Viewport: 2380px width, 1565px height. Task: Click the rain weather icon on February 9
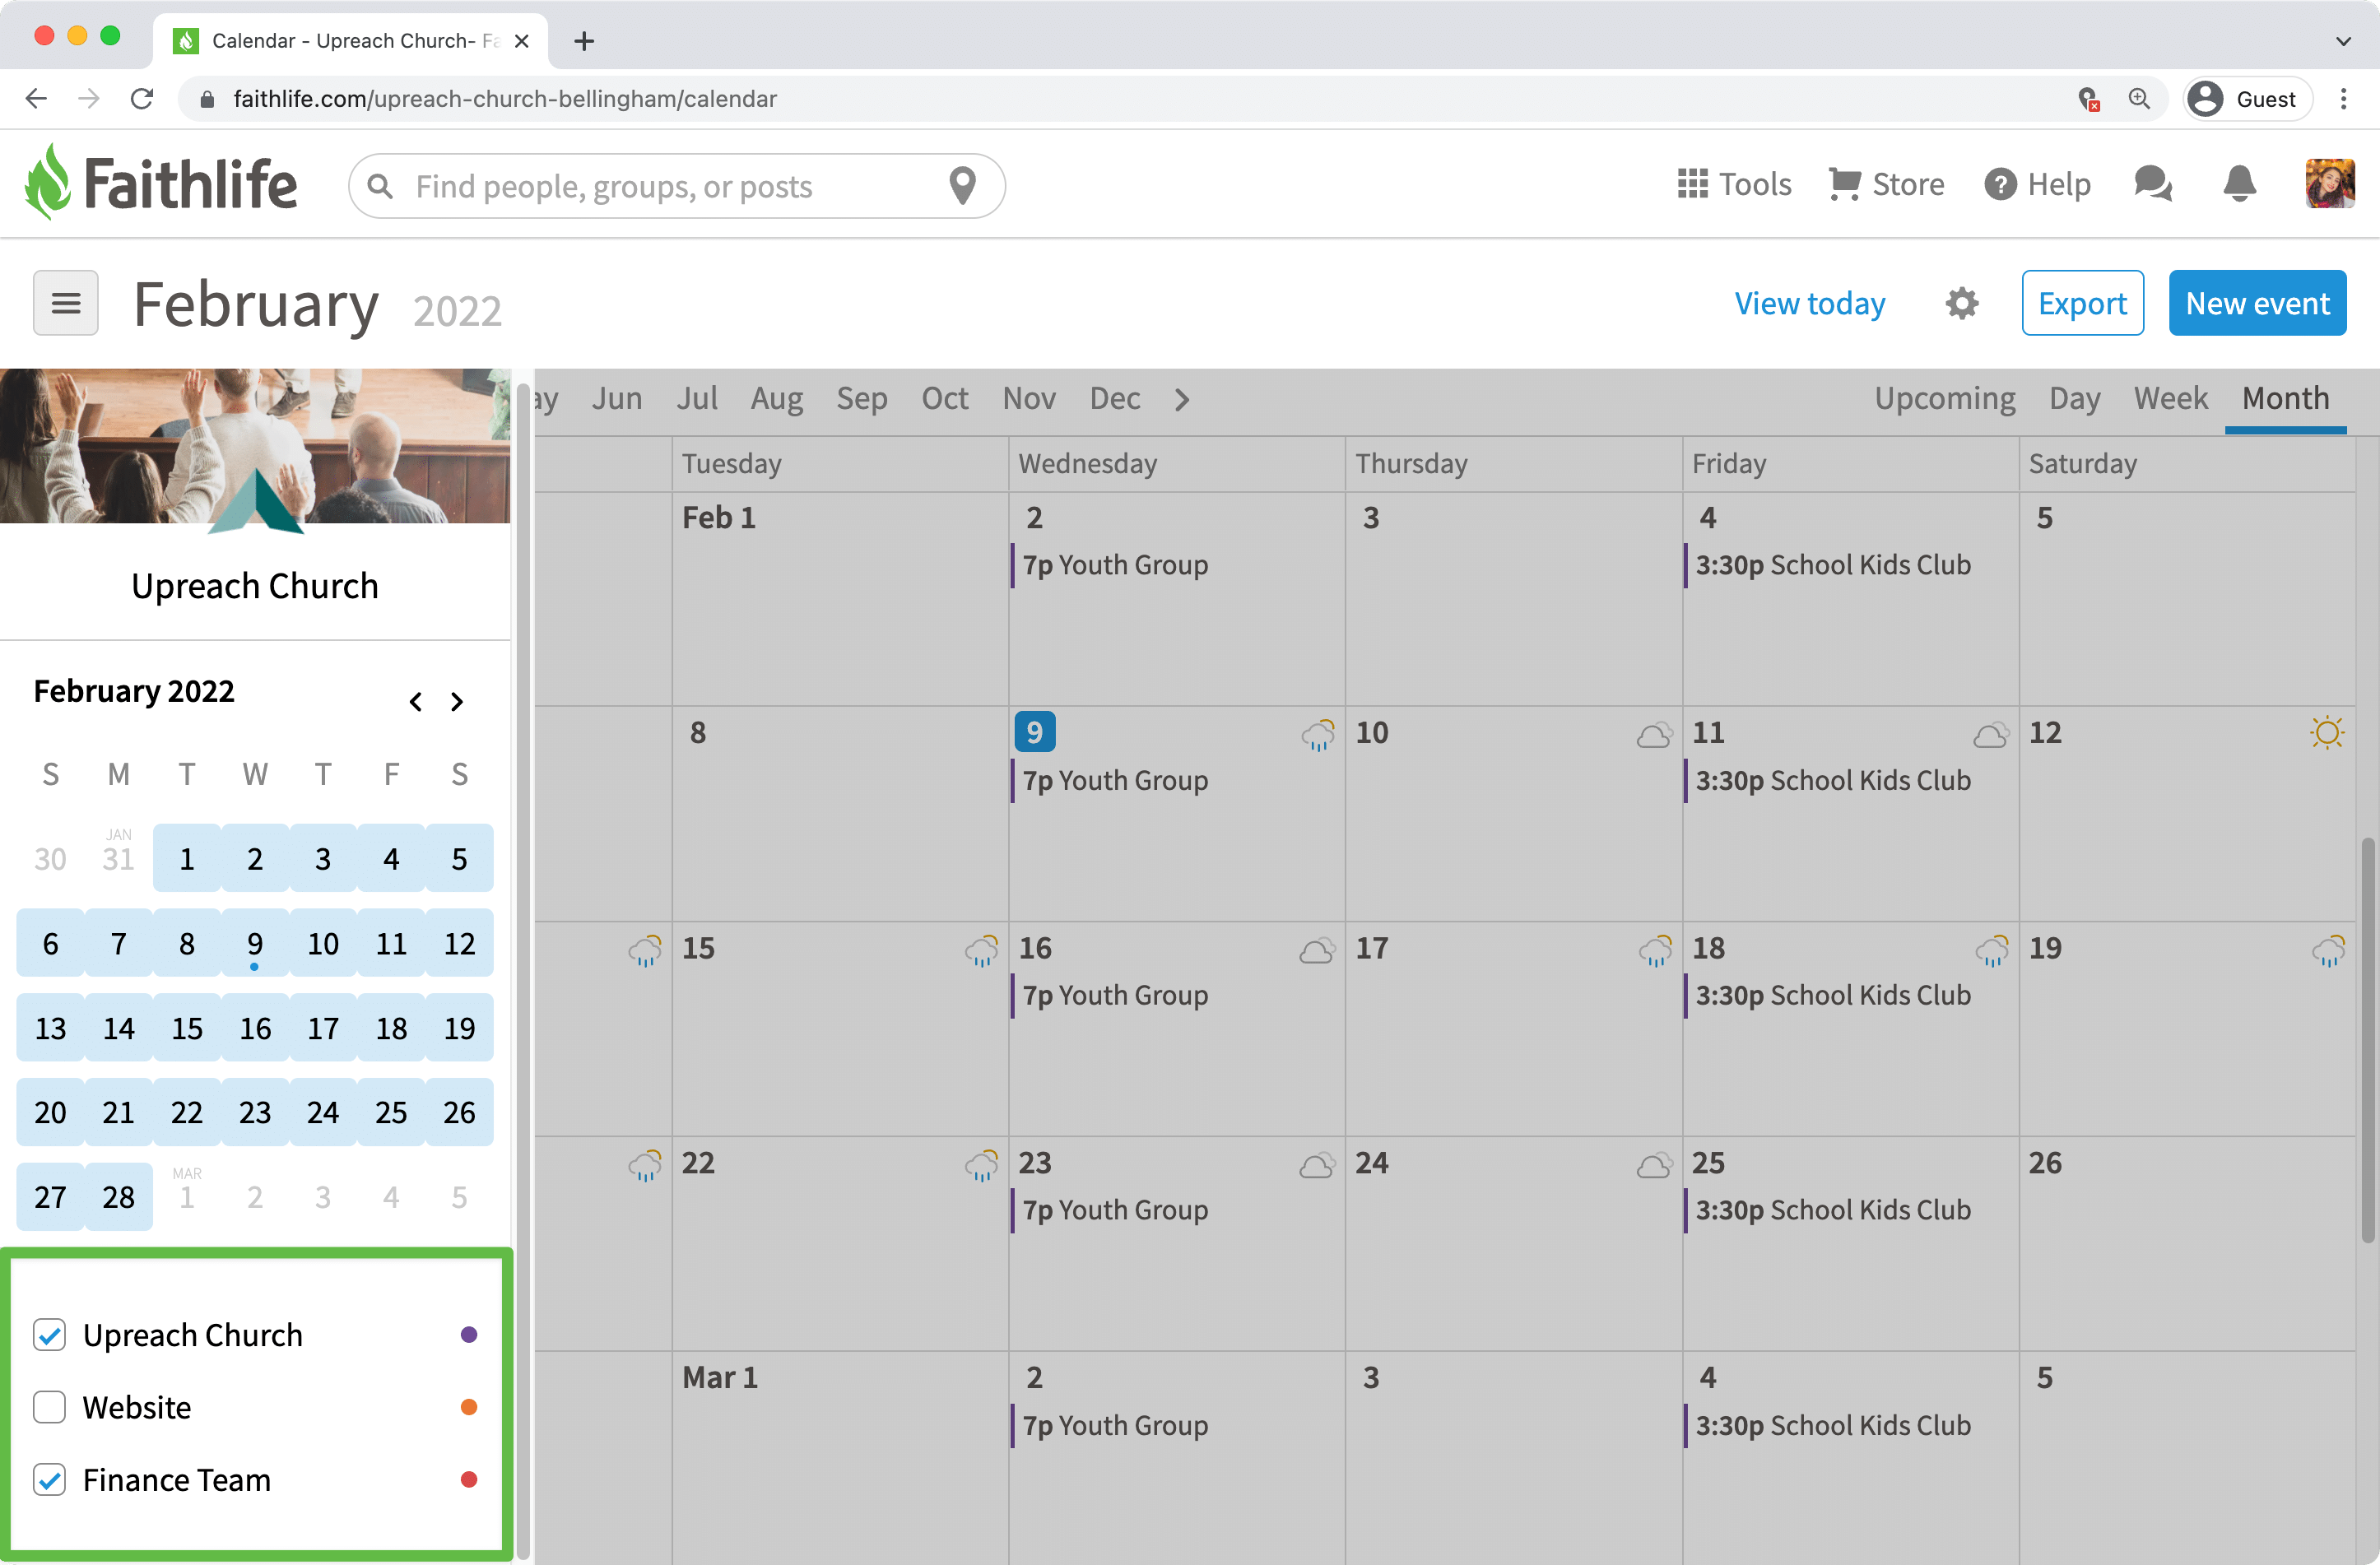[x=1318, y=734]
